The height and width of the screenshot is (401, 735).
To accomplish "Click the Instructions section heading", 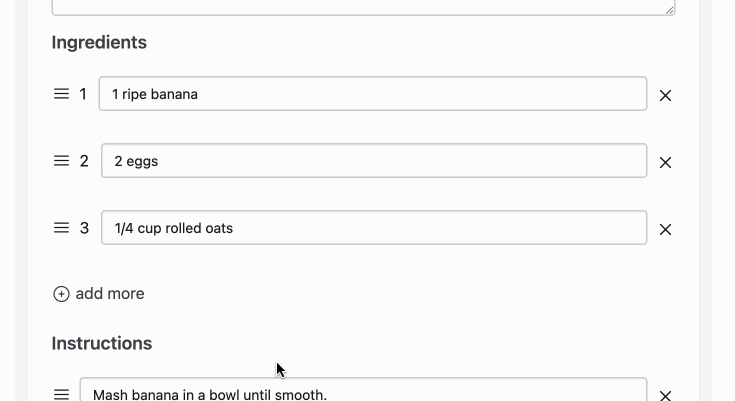I will (x=102, y=343).
